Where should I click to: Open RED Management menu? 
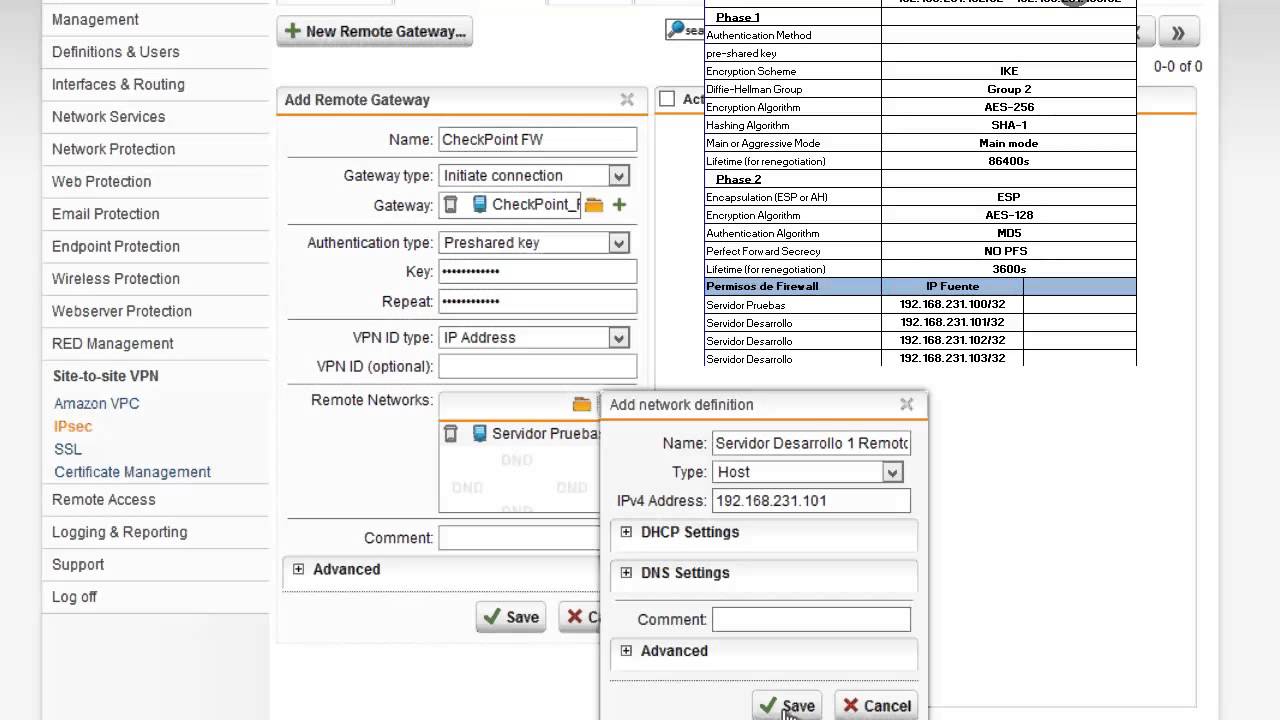(112, 343)
